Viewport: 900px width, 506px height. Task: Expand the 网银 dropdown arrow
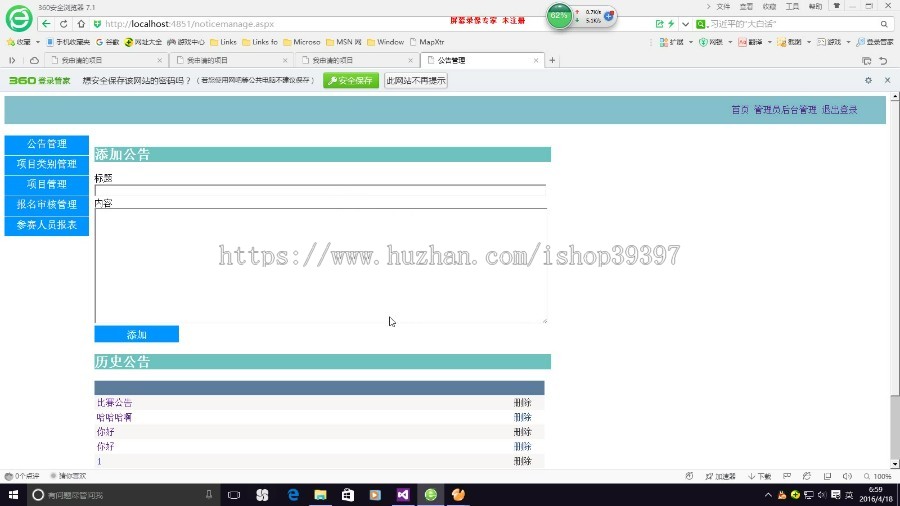[x=730, y=42]
